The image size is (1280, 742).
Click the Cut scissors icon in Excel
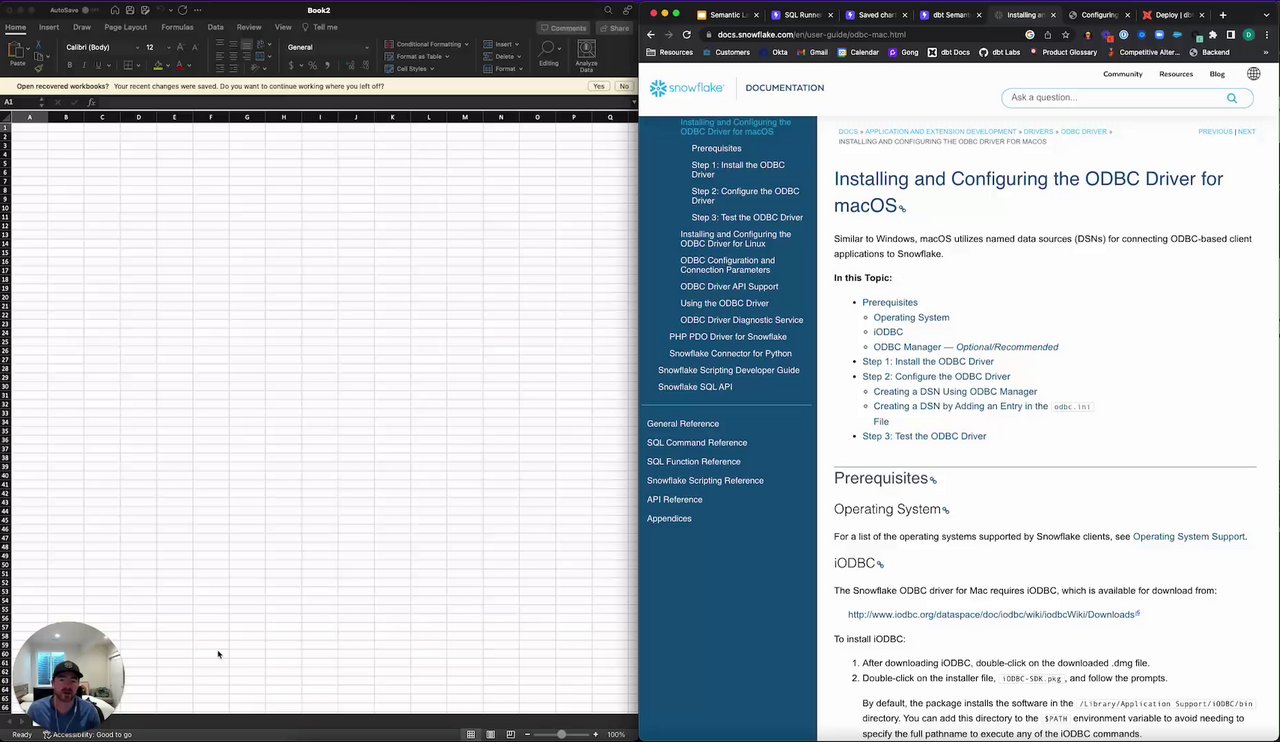click(39, 44)
